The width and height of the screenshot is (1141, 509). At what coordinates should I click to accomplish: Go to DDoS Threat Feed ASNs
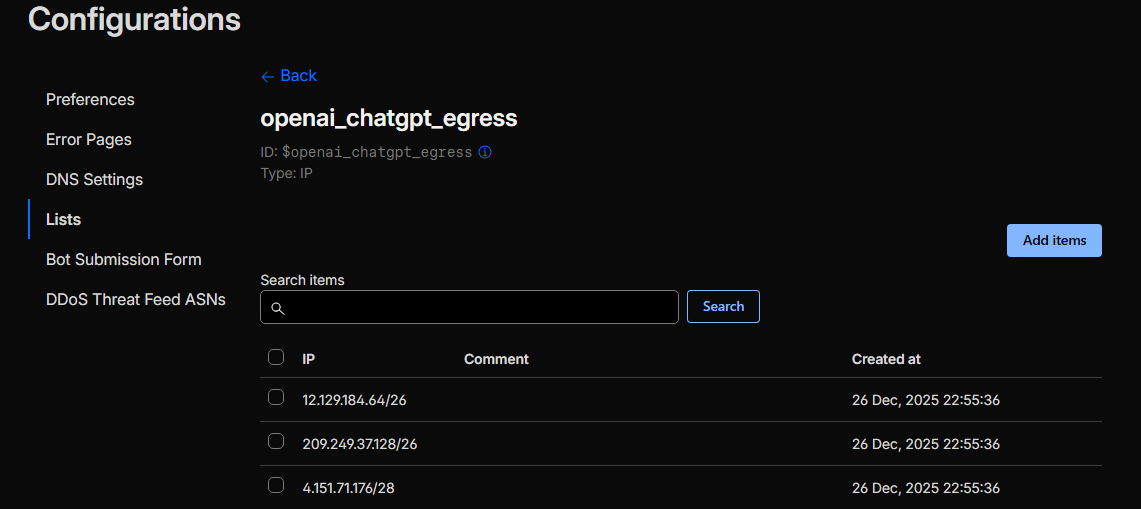pyautogui.click(x=135, y=300)
